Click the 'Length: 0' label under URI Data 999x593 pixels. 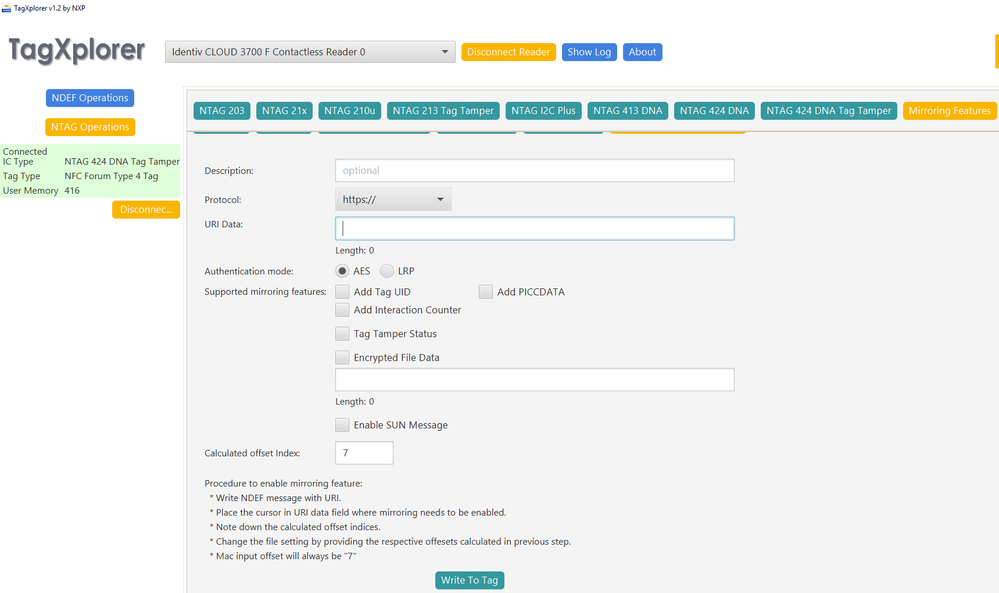[355, 251]
